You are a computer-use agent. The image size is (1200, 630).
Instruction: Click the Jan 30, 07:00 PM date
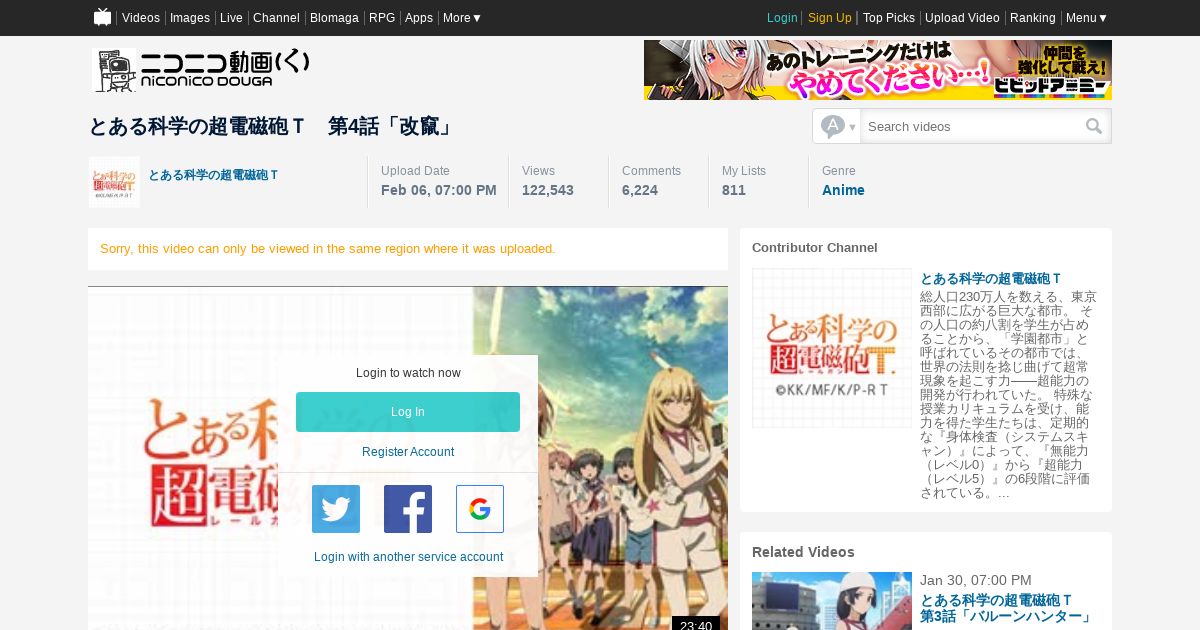pyautogui.click(x=976, y=580)
